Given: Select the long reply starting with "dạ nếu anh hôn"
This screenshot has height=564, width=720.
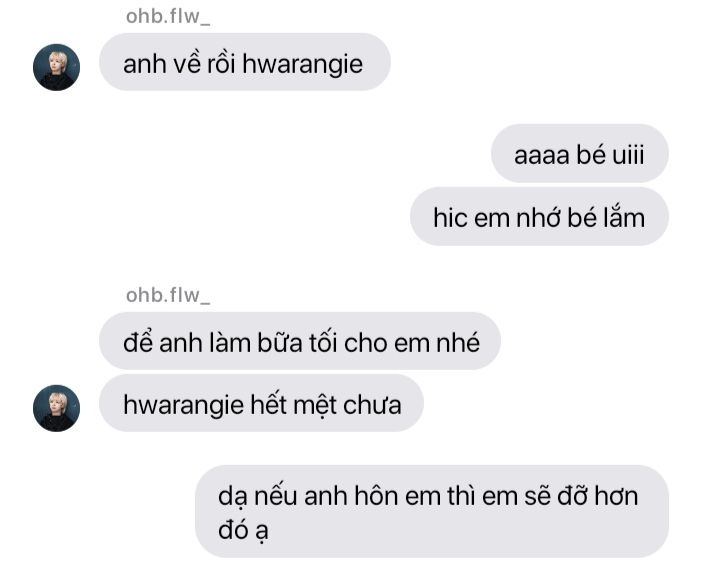Looking at the screenshot, I should 432,512.
